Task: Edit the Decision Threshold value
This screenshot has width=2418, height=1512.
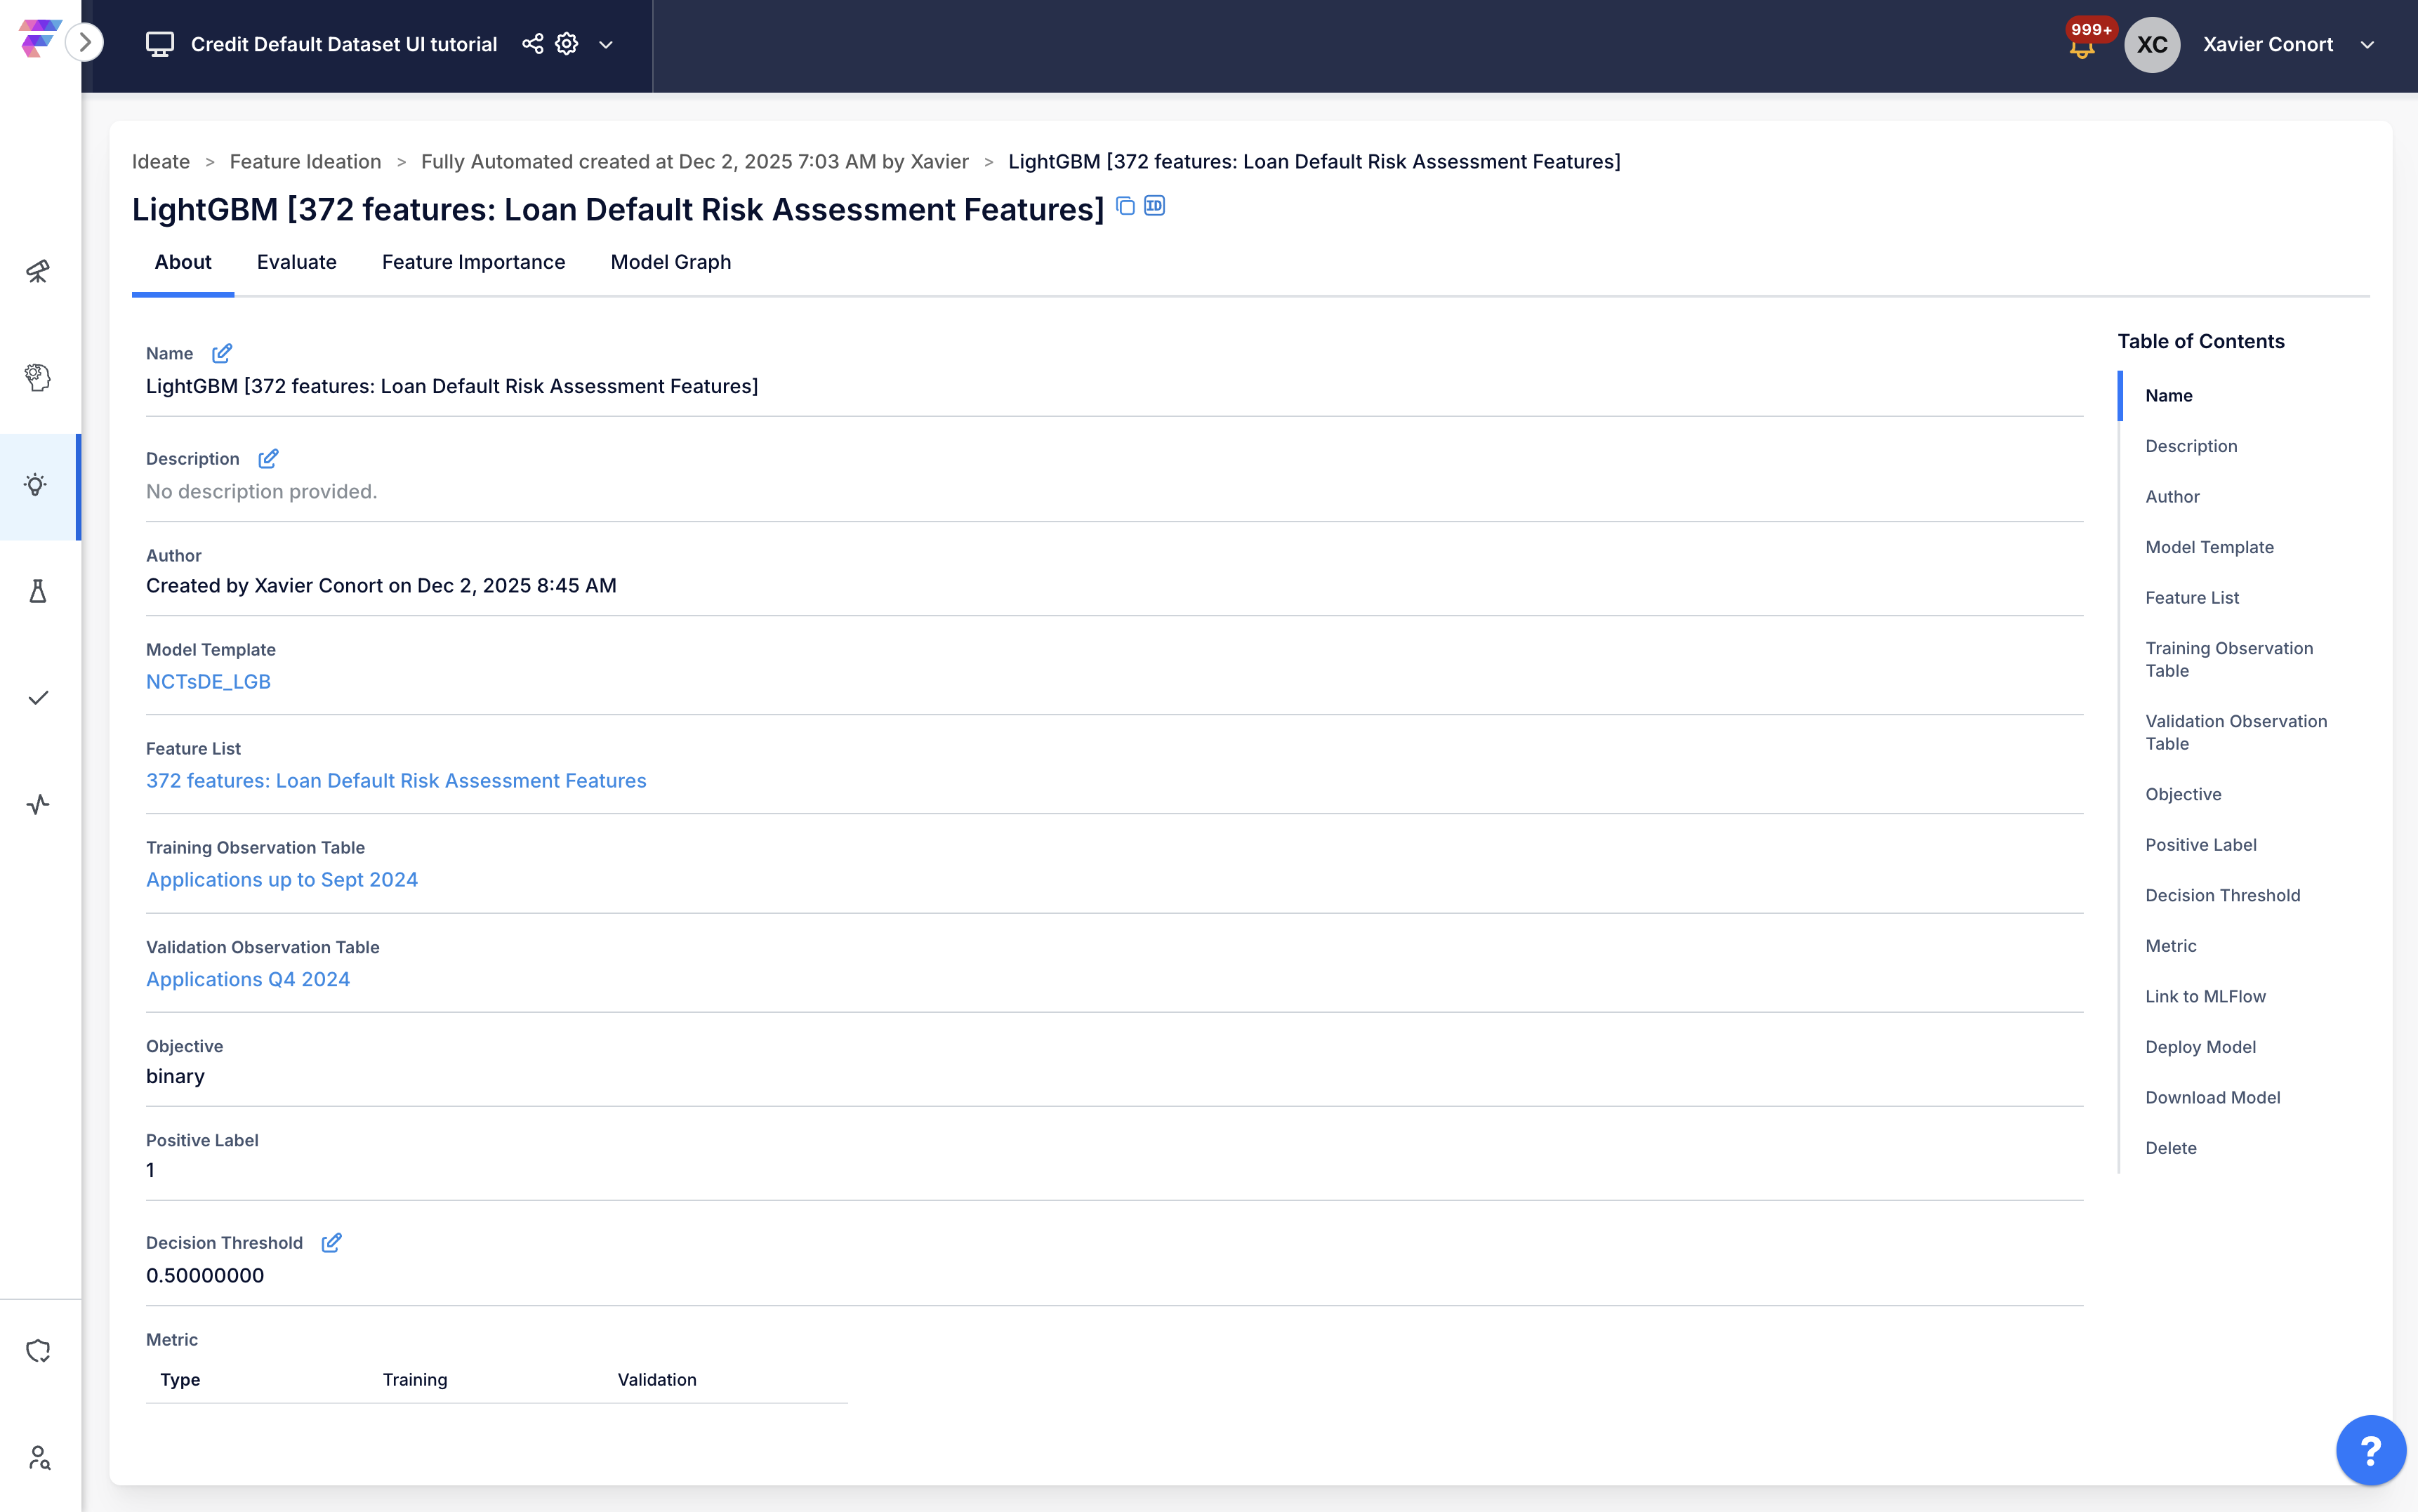Action: click(x=331, y=1242)
